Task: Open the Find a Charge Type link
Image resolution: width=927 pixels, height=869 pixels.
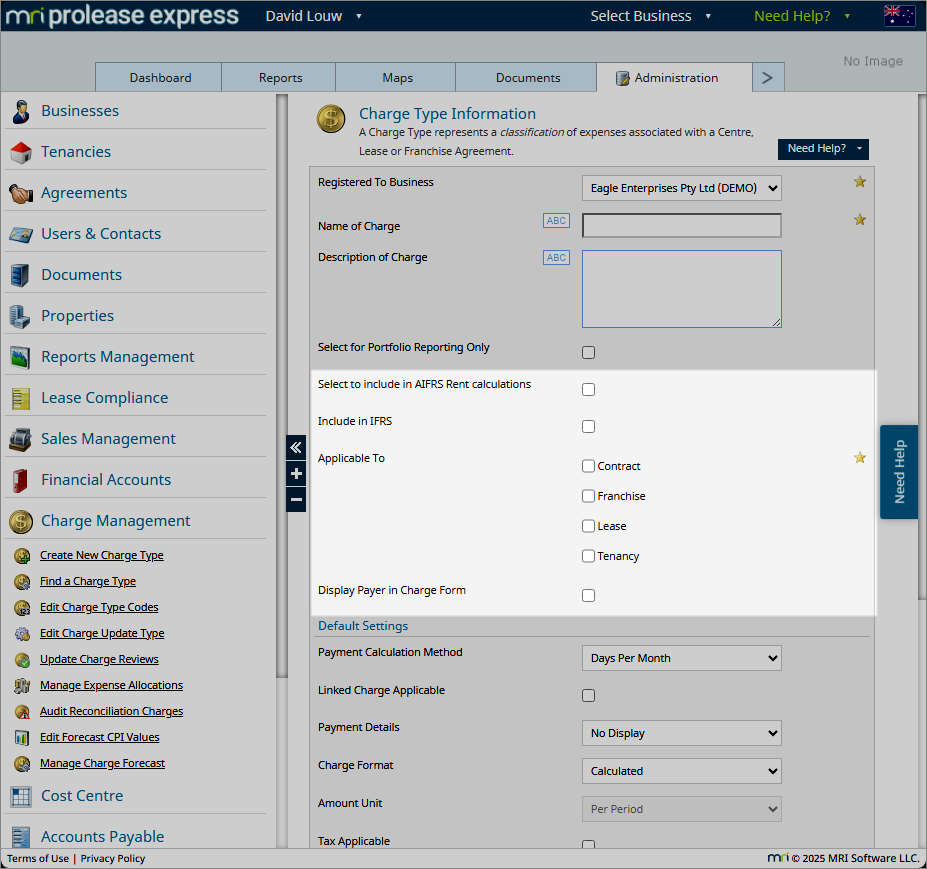Action: (x=88, y=582)
